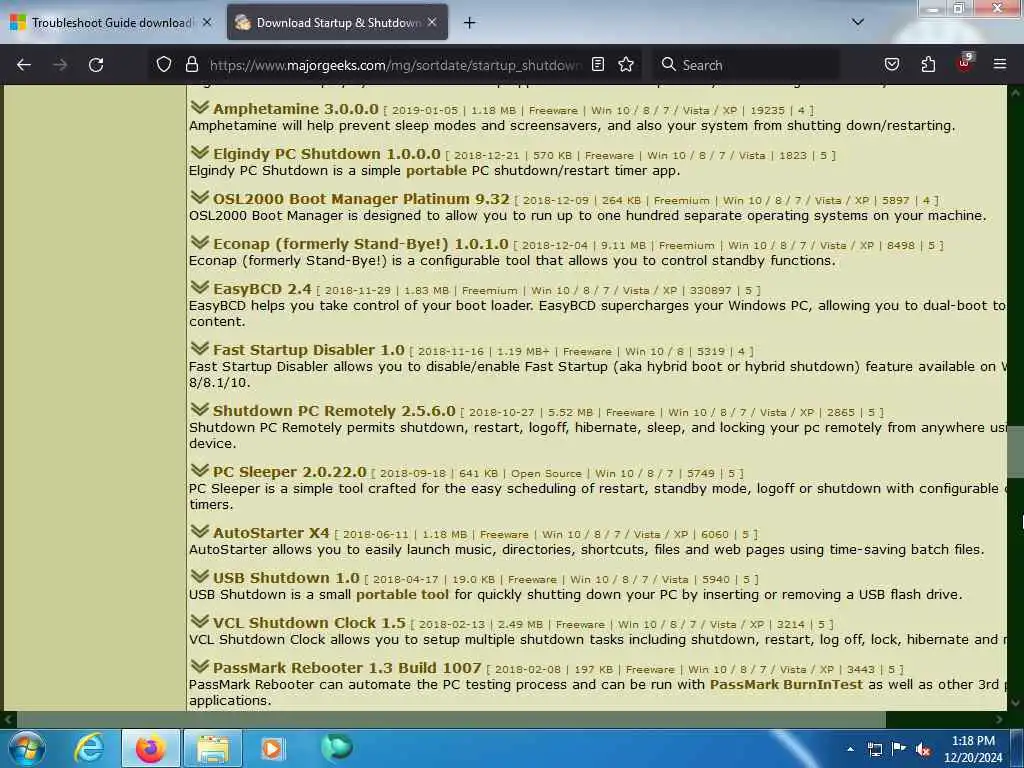
Task: Expand chevron beside VCL Shutdown Clock
Action: (x=199, y=622)
